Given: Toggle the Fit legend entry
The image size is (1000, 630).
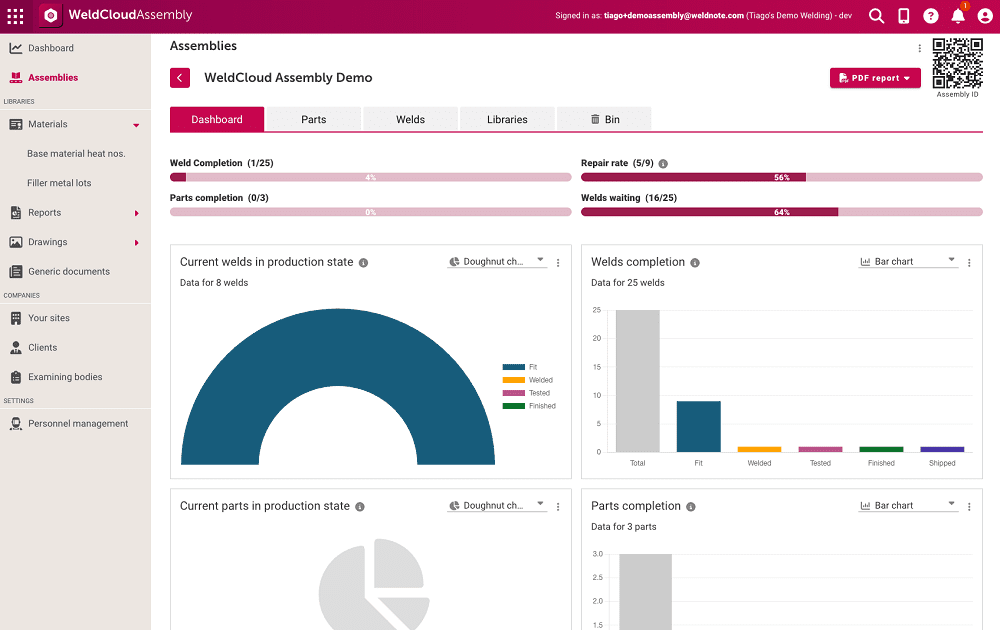Looking at the screenshot, I should (520, 367).
